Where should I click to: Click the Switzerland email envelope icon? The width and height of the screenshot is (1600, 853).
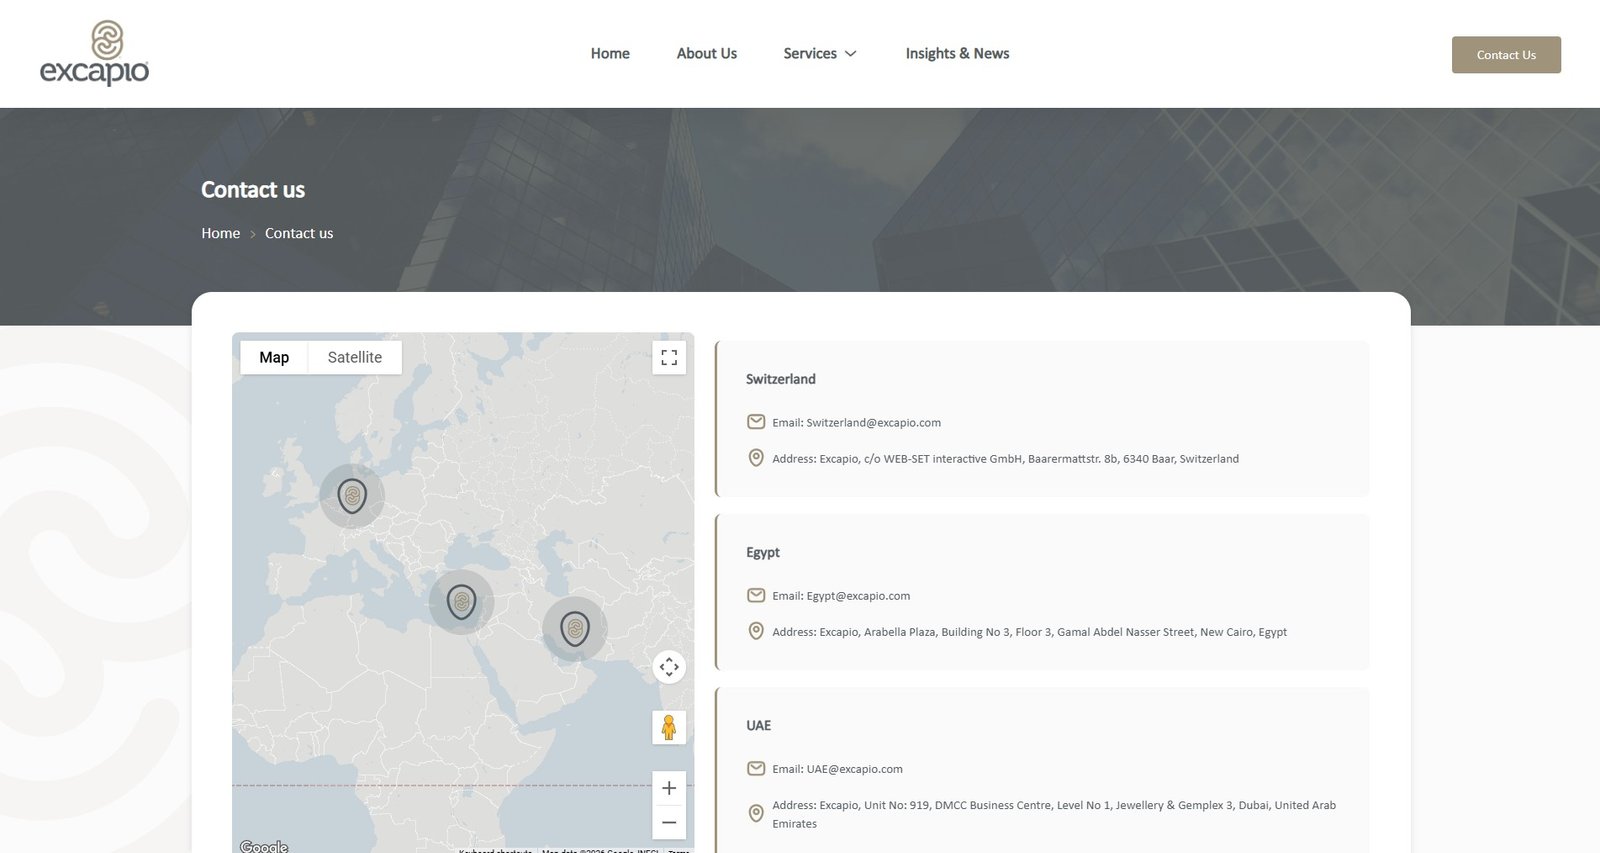[756, 422]
